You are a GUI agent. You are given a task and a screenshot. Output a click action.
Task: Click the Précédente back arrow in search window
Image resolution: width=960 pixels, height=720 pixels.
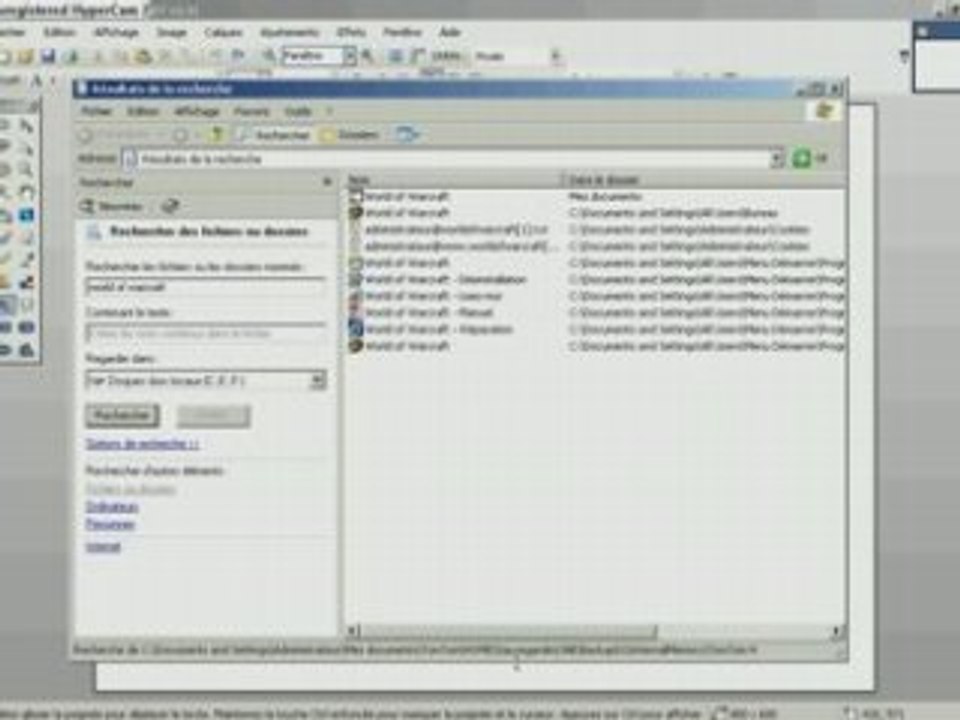point(87,135)
